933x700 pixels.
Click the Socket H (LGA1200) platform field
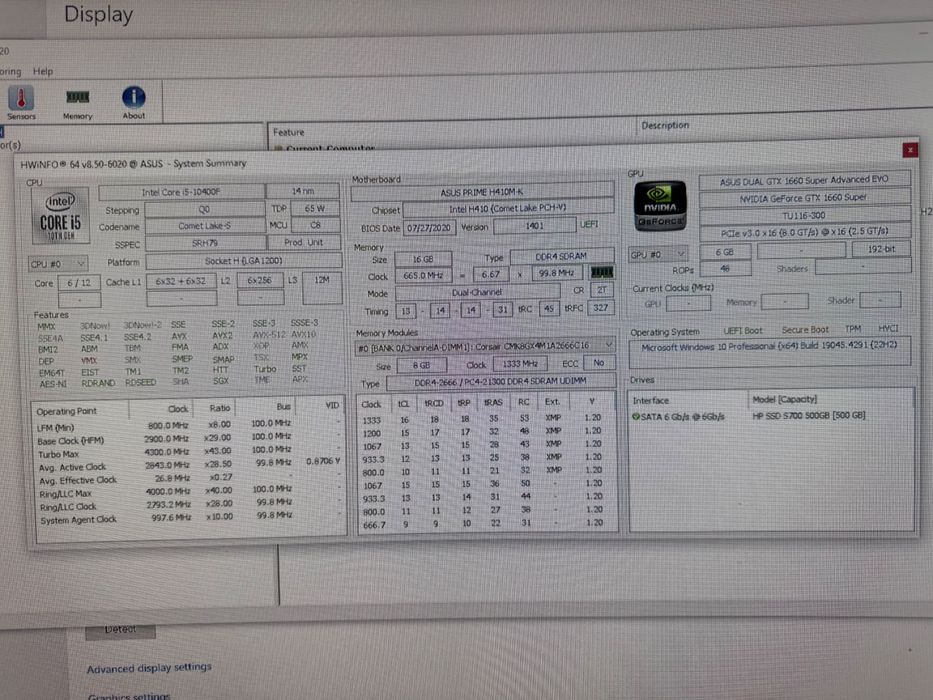coord(243,261)
